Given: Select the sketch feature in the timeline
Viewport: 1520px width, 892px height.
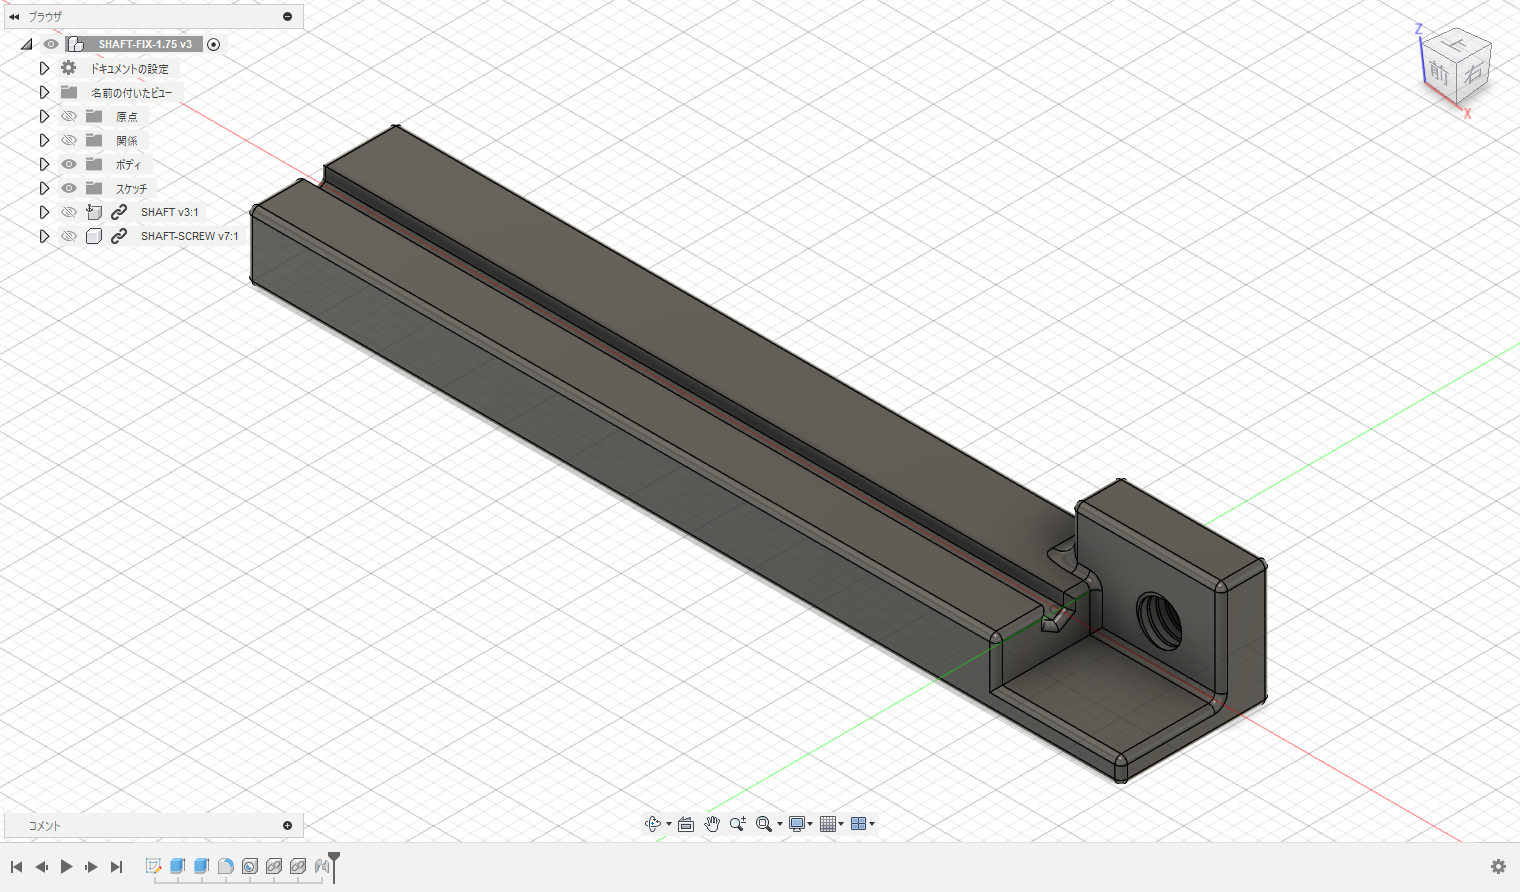Looking at the screenshot, I should pos(153,866).
